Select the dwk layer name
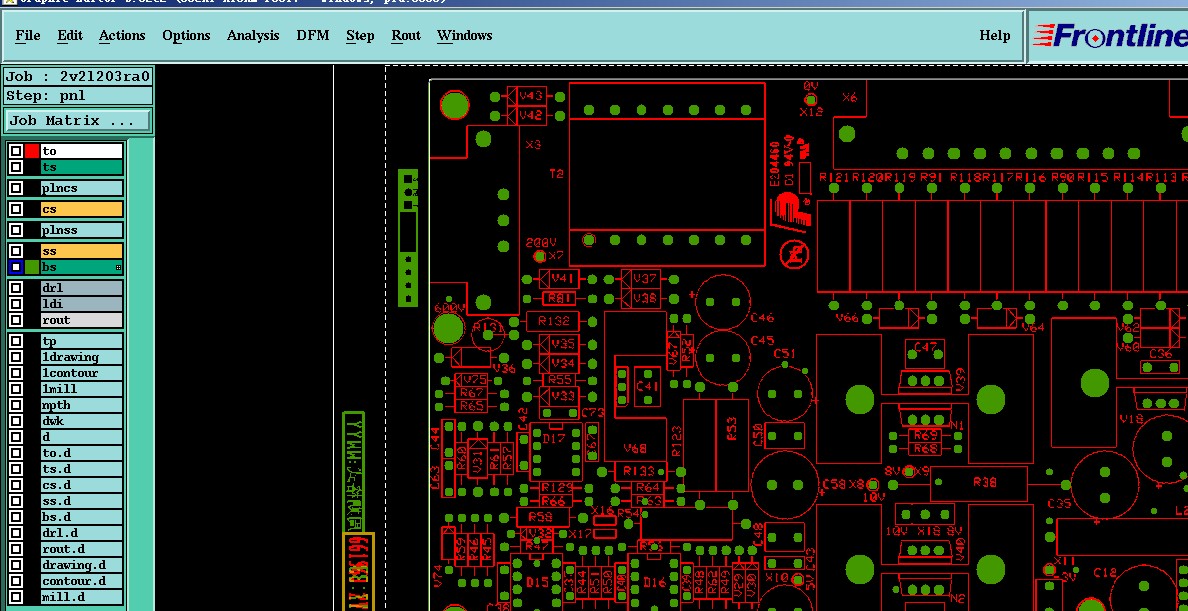Viewport: 1188px width, 611px height. coord(82,421)
